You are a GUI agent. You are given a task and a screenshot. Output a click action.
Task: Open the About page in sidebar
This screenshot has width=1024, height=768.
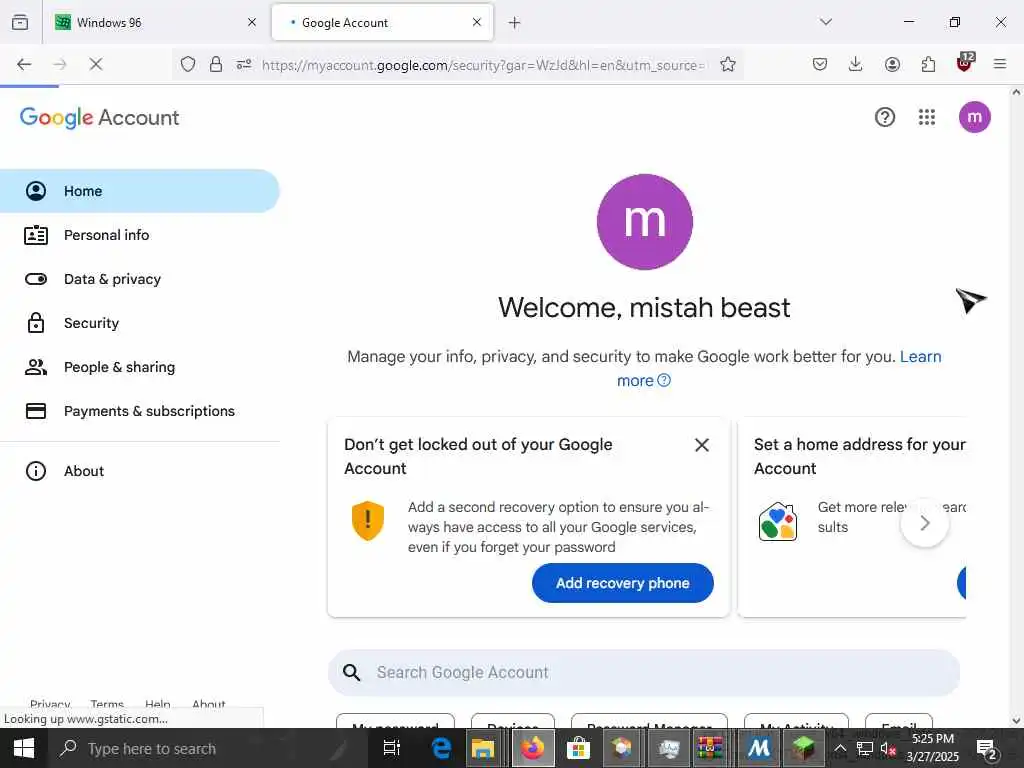[x=140, y=471]
